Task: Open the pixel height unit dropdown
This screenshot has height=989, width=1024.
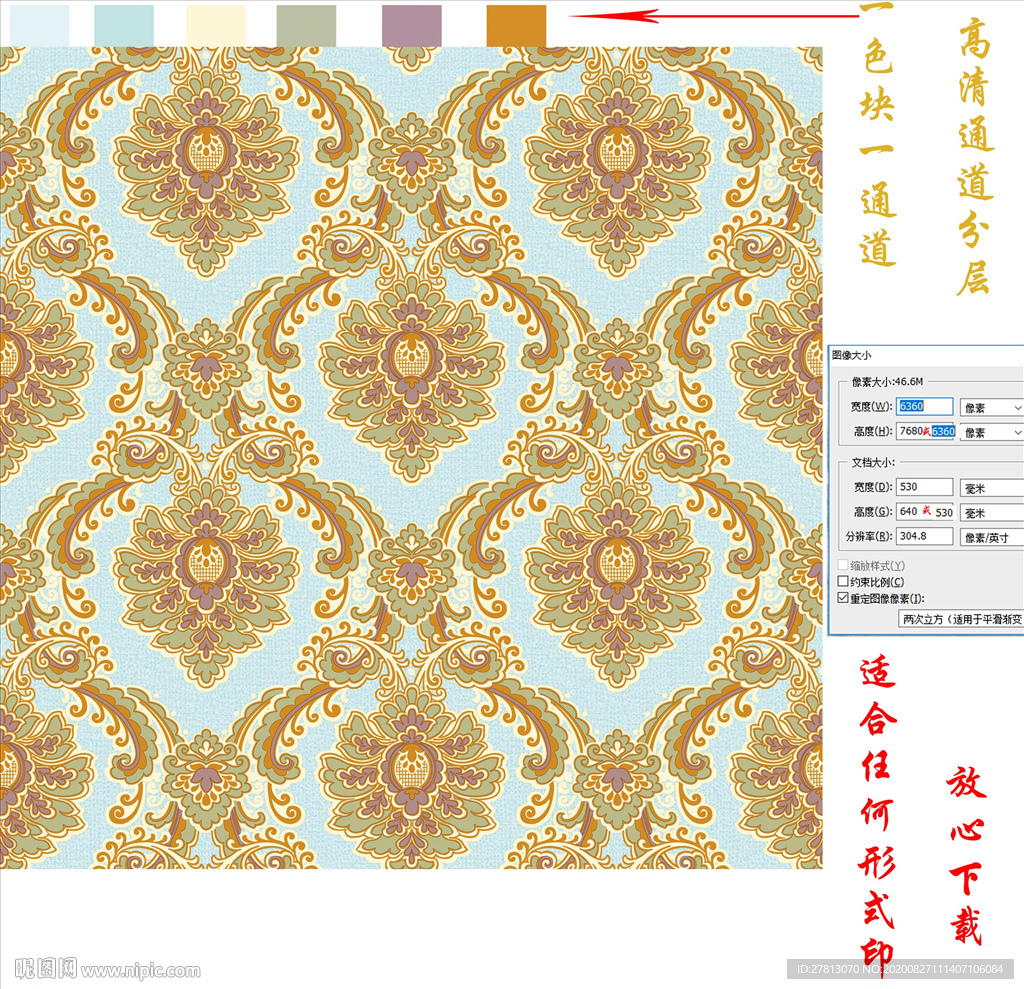Action: pos(991,432)
